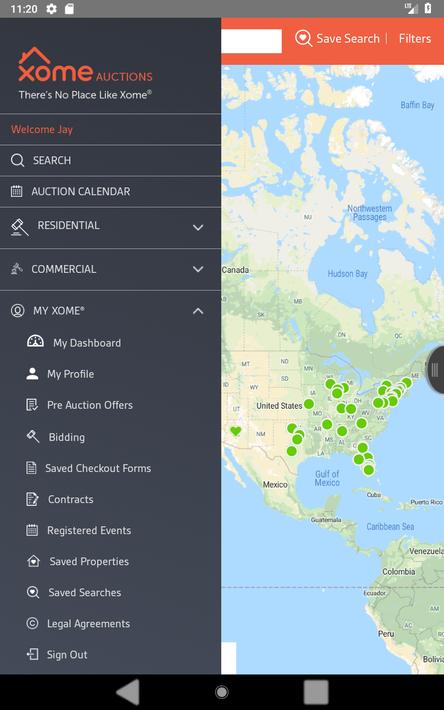Tap the side drawer handle on map edge

click(435, 369)
